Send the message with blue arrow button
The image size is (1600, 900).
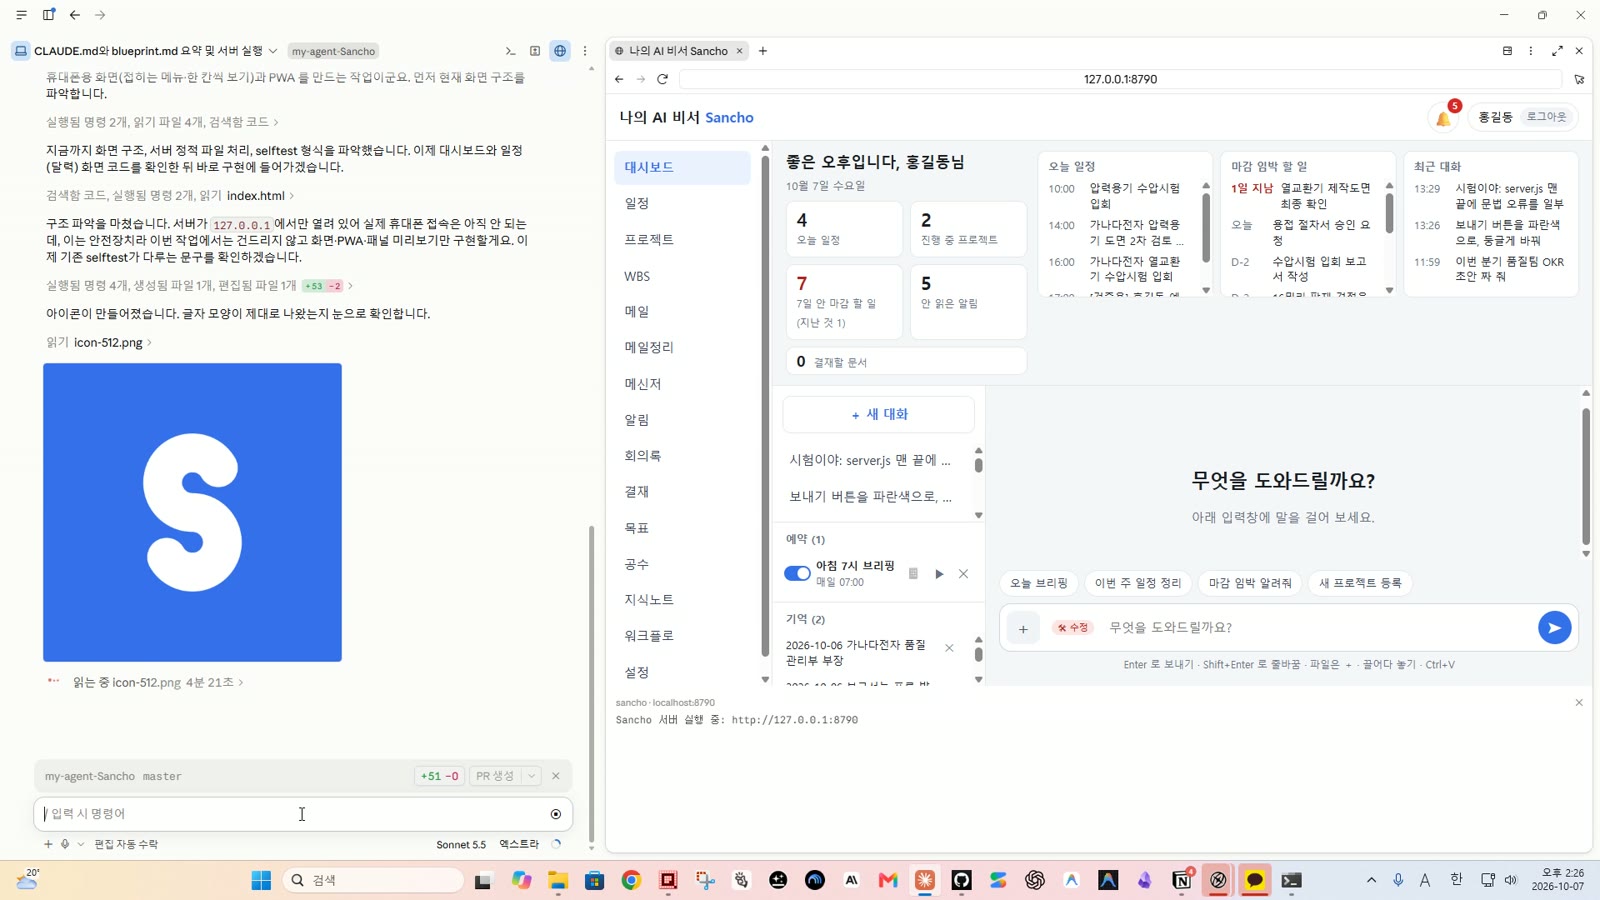pyautogui.click(x=1554, y=627)
